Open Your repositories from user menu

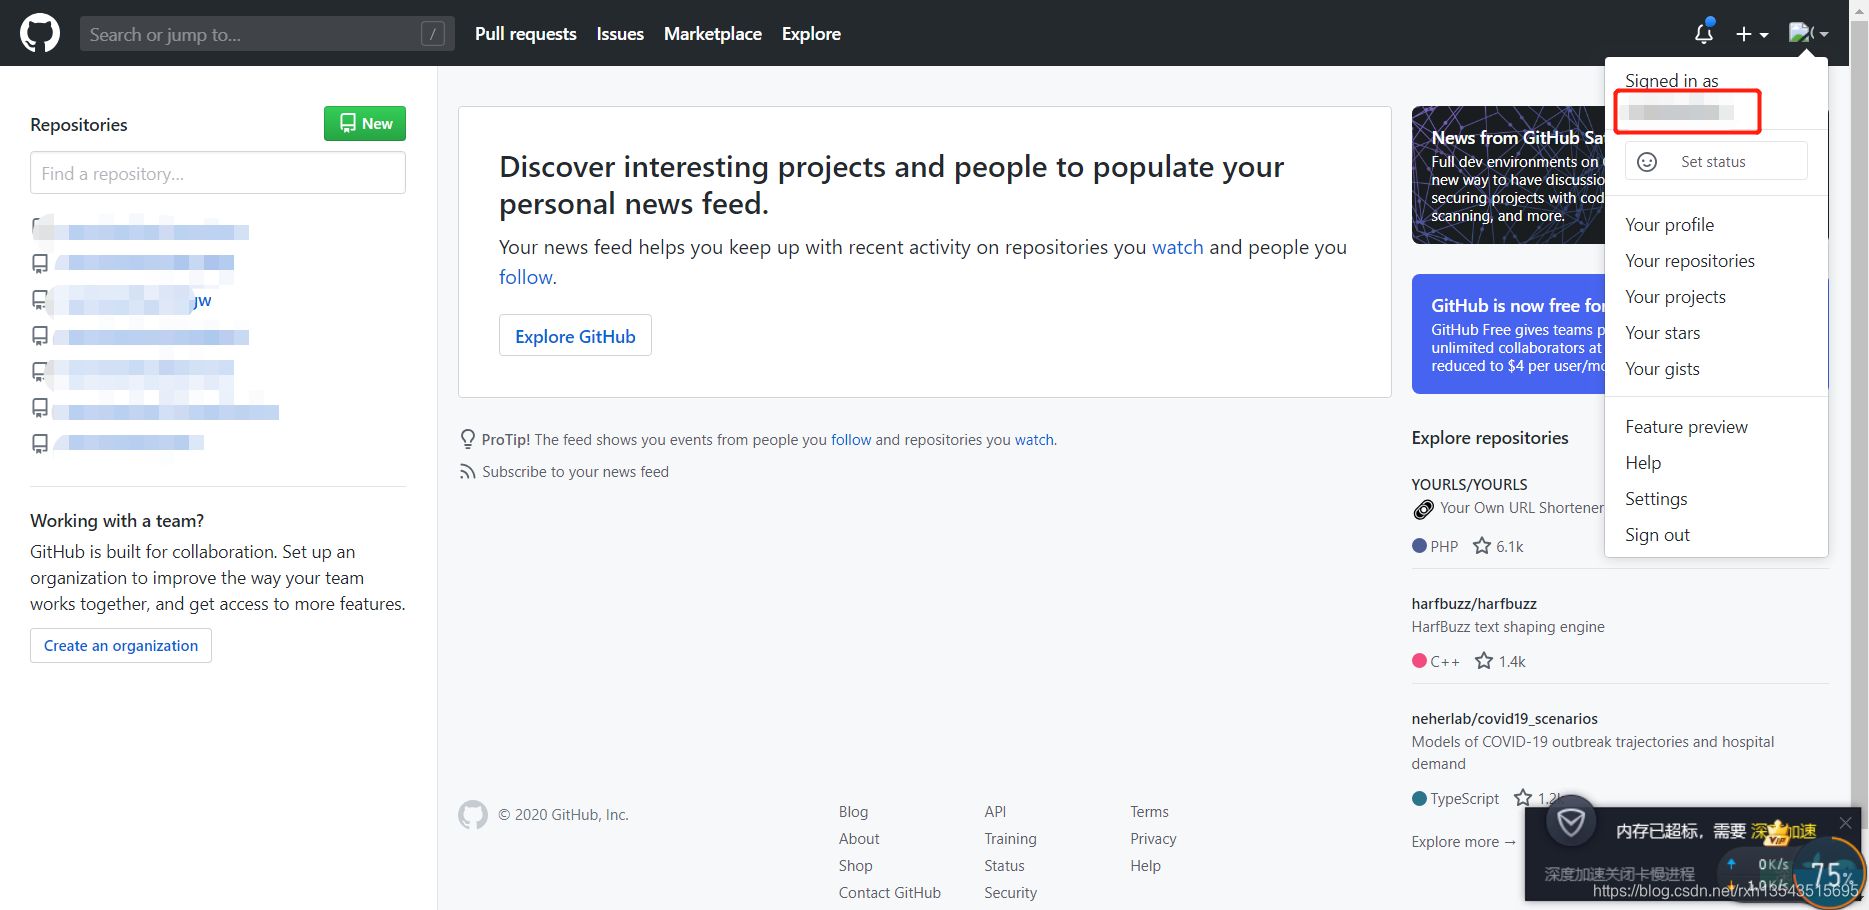(1690, 261)
